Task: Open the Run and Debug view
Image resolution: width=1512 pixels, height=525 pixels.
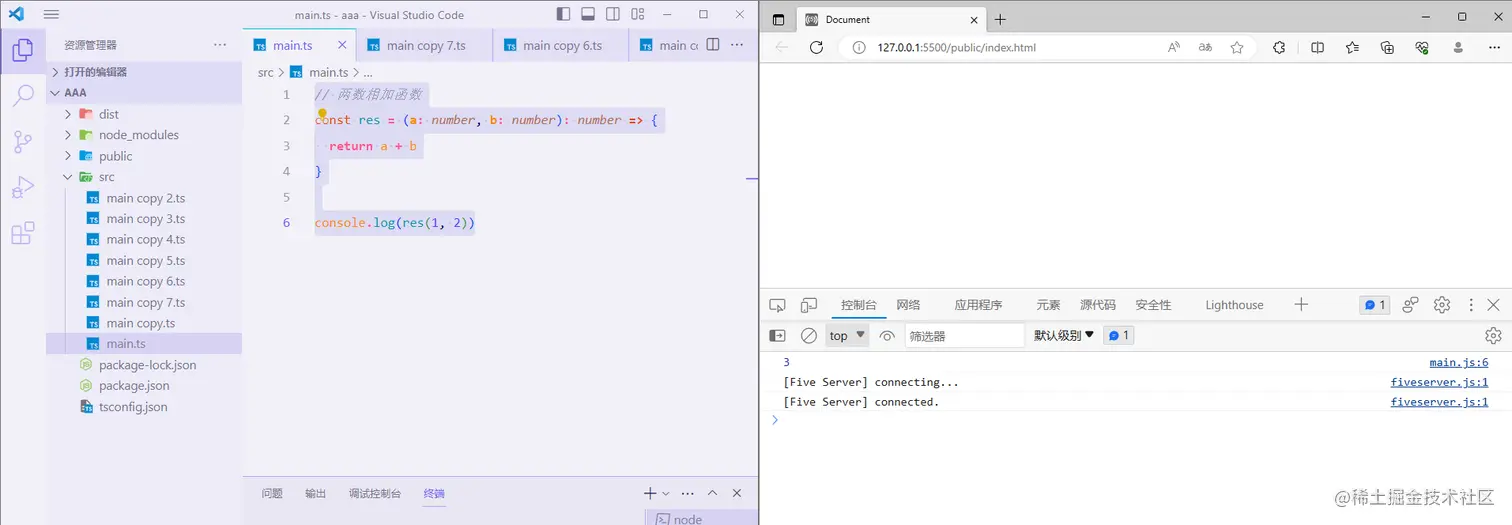Action: point(23,188)
